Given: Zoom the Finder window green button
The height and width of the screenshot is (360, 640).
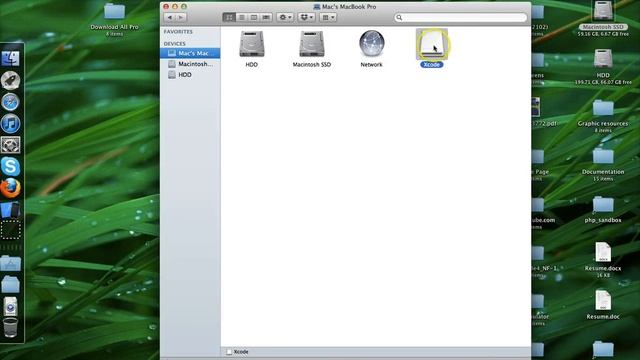Looking at the screenshot, I should (184, 7).
